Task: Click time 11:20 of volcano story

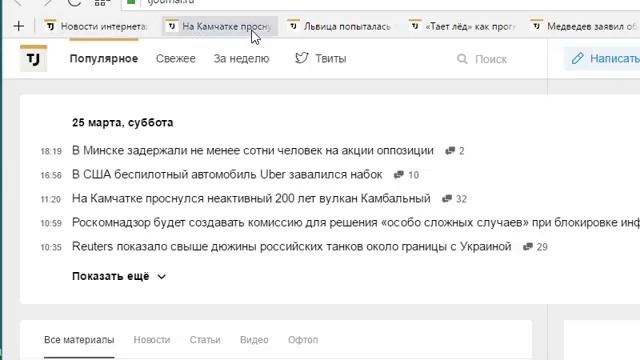Action: [x=51, y=200]
